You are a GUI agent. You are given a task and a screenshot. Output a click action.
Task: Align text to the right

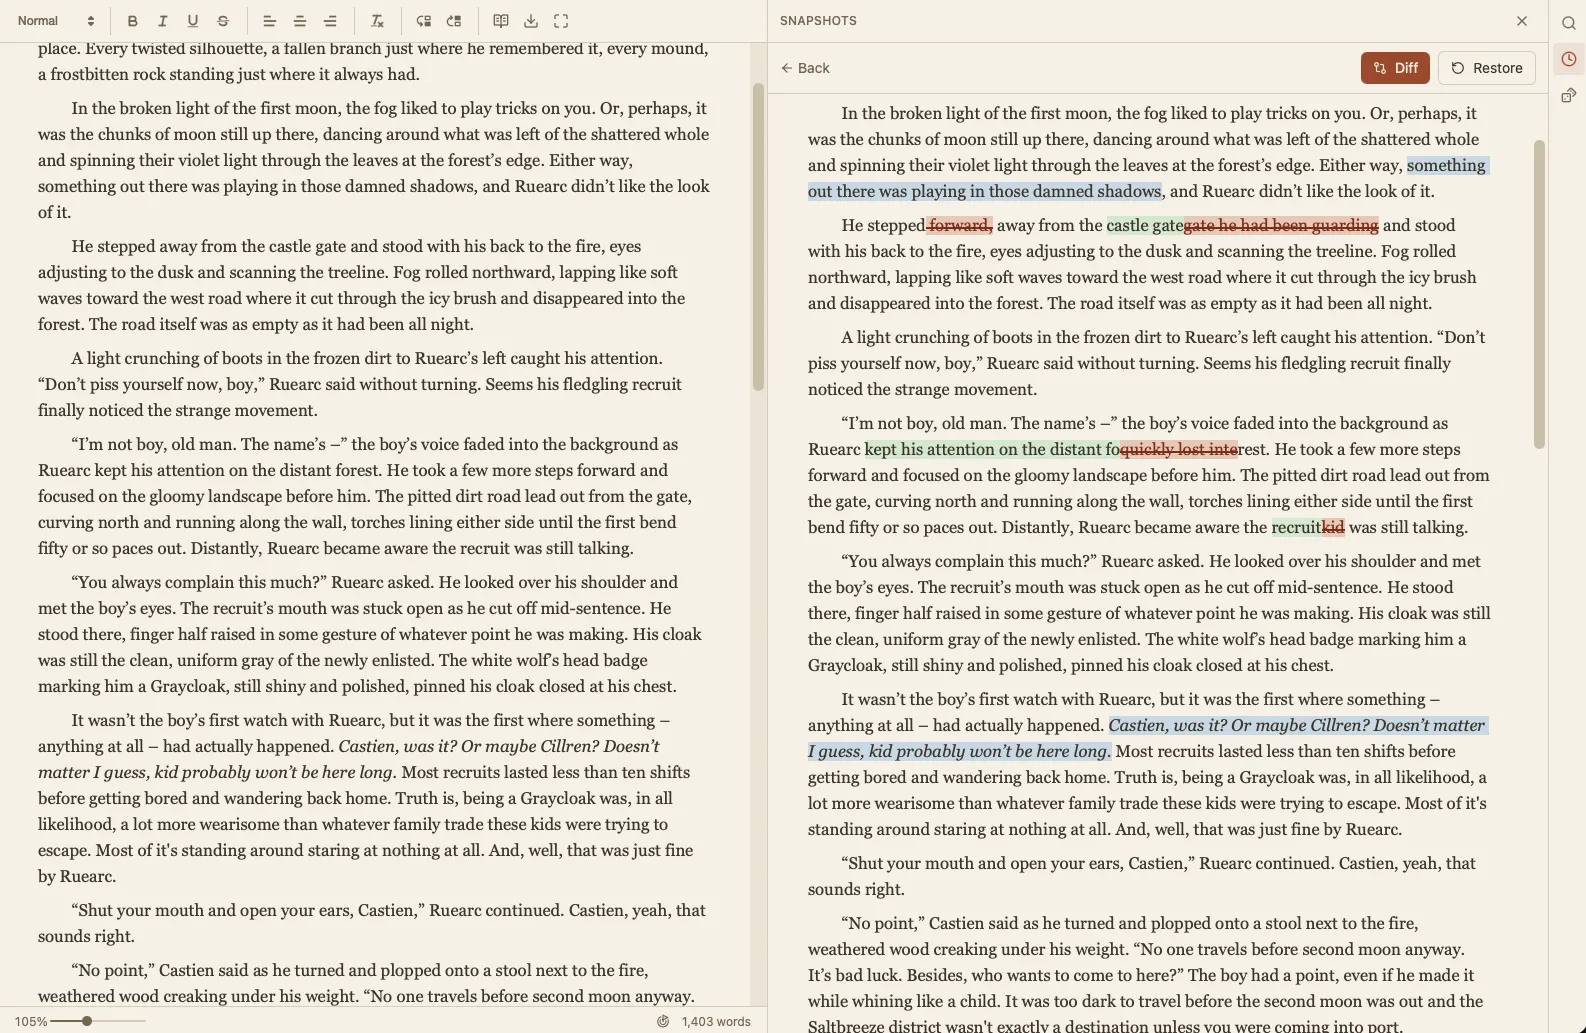click(x=330, y=21)
